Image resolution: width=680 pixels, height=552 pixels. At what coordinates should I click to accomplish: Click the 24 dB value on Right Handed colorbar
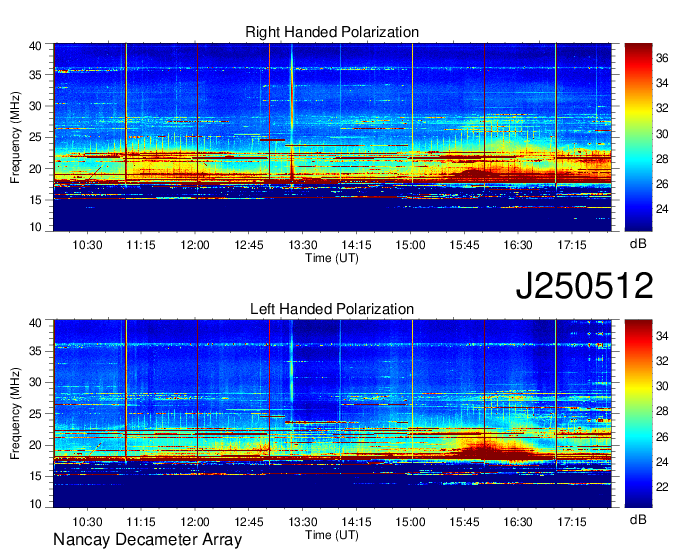pyautogui.click(x=662, y=209)
